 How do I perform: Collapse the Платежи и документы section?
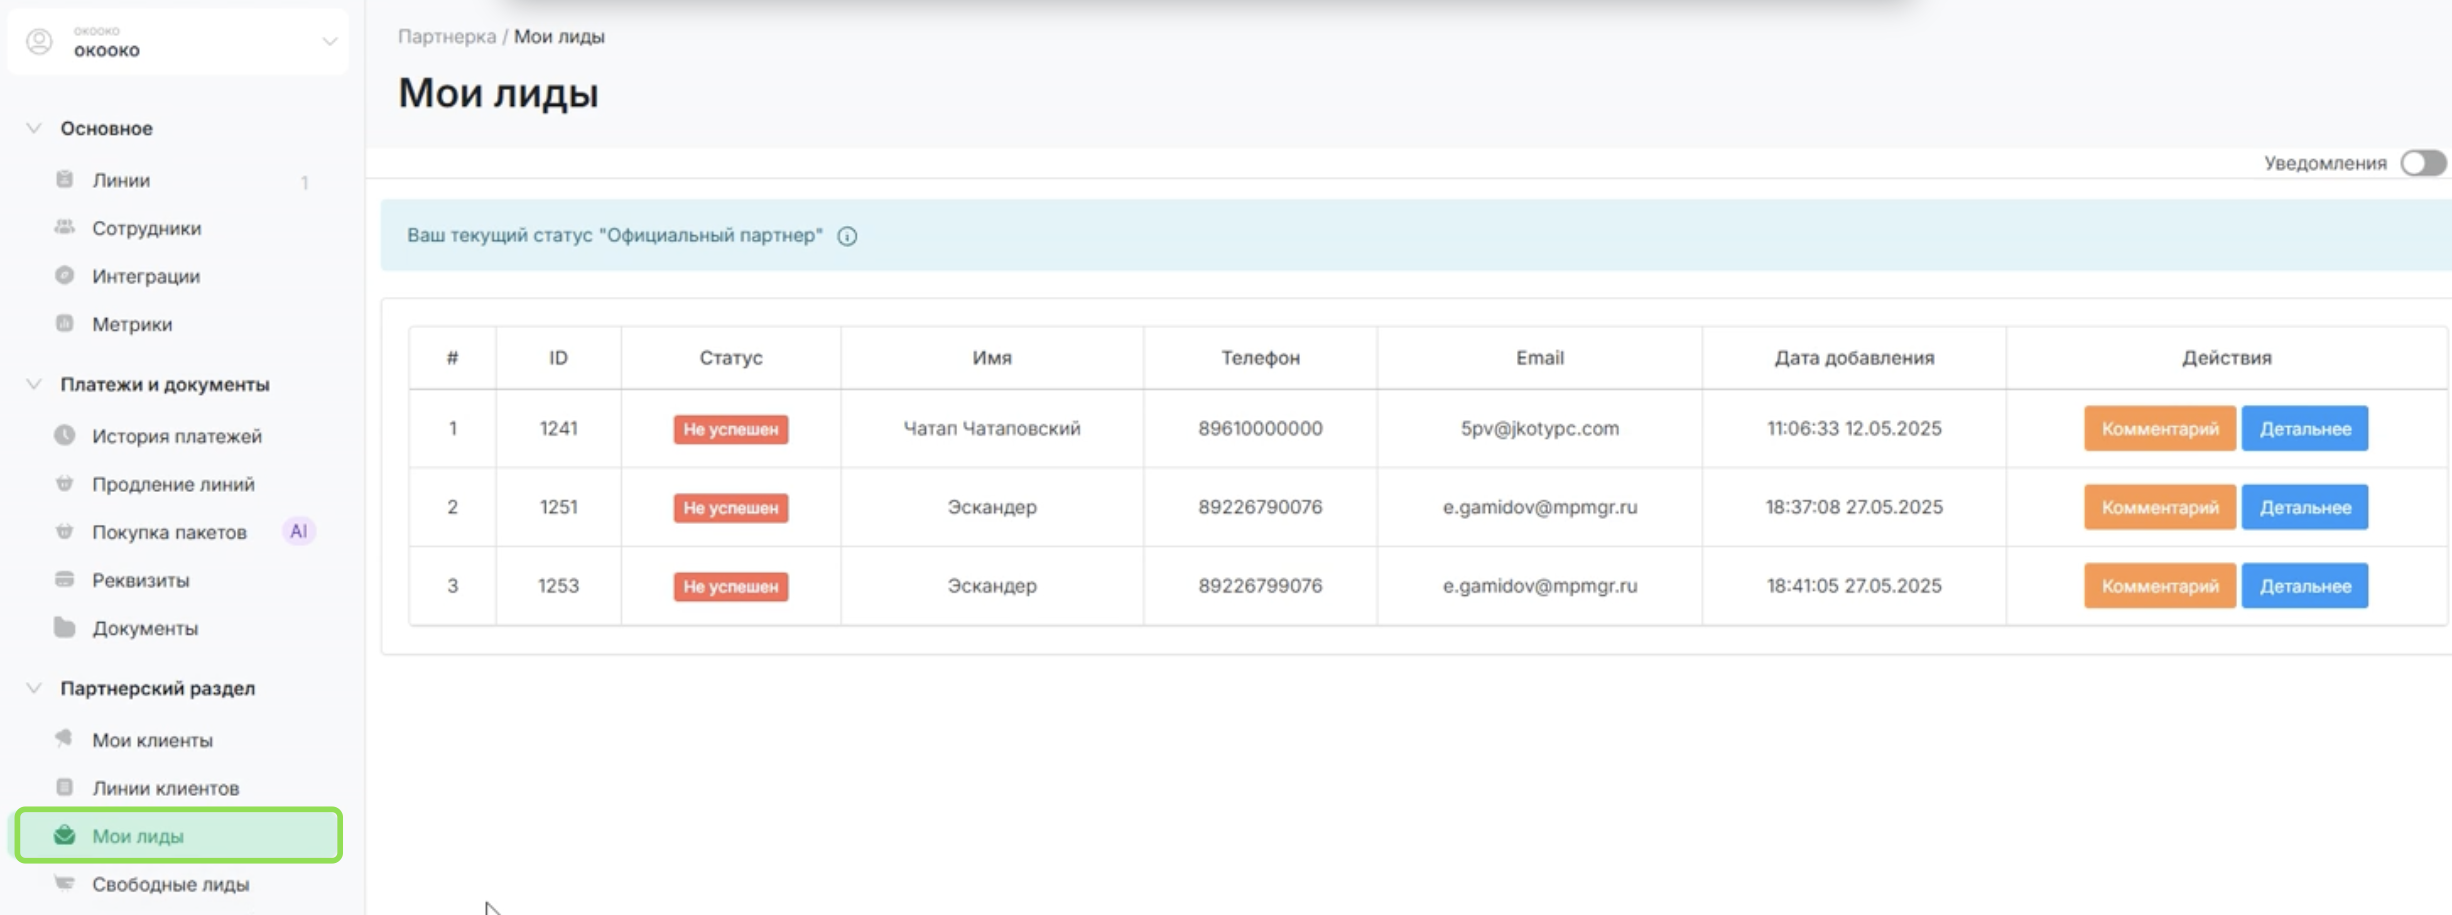tap(34, 384)
